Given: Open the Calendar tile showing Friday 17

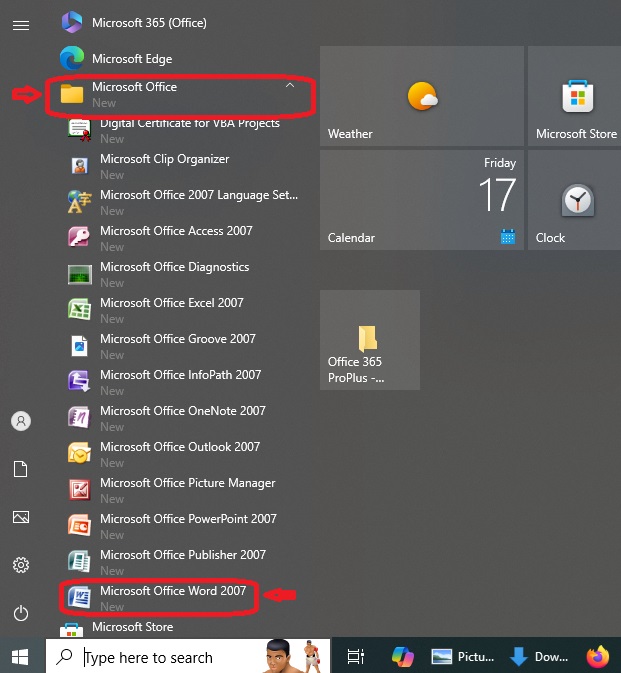Looking at the screenshot, I should [x=422, y=200].
